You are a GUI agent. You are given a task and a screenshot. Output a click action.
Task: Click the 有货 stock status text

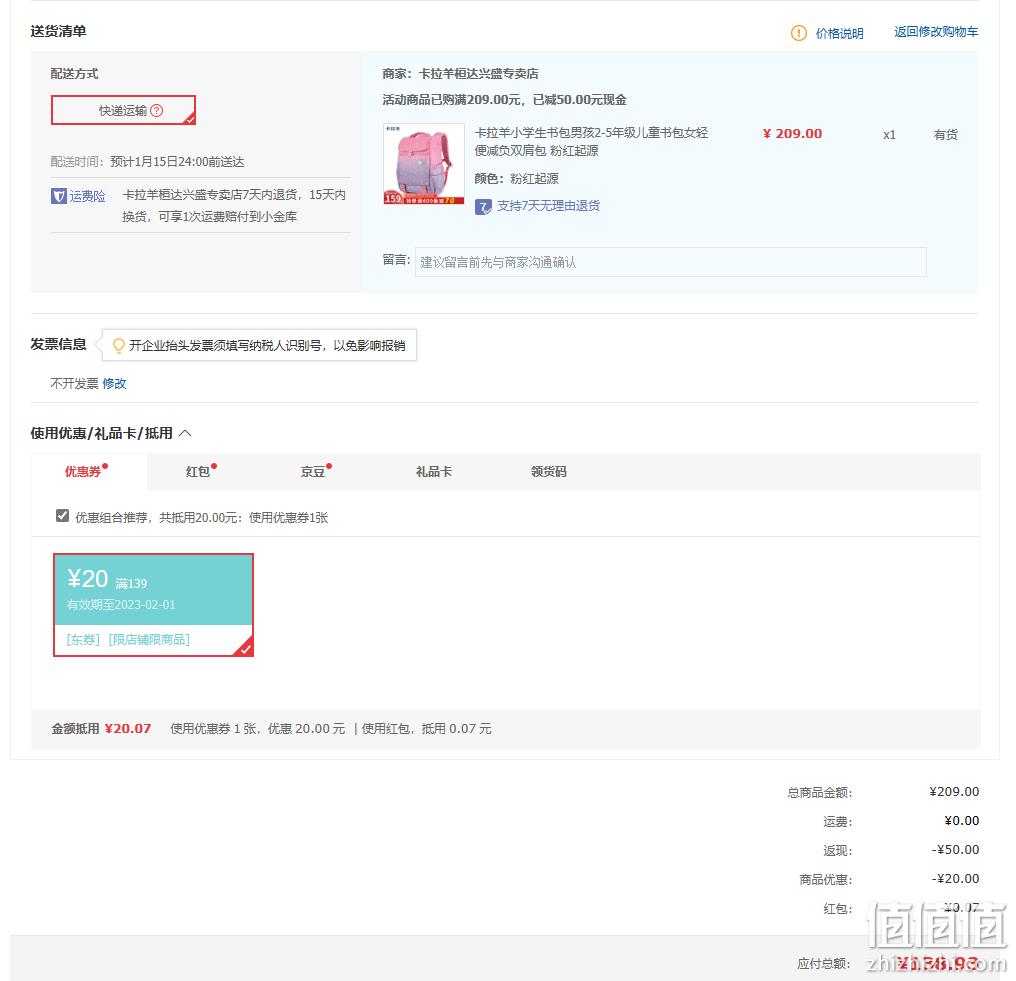(x=945, y=135)
